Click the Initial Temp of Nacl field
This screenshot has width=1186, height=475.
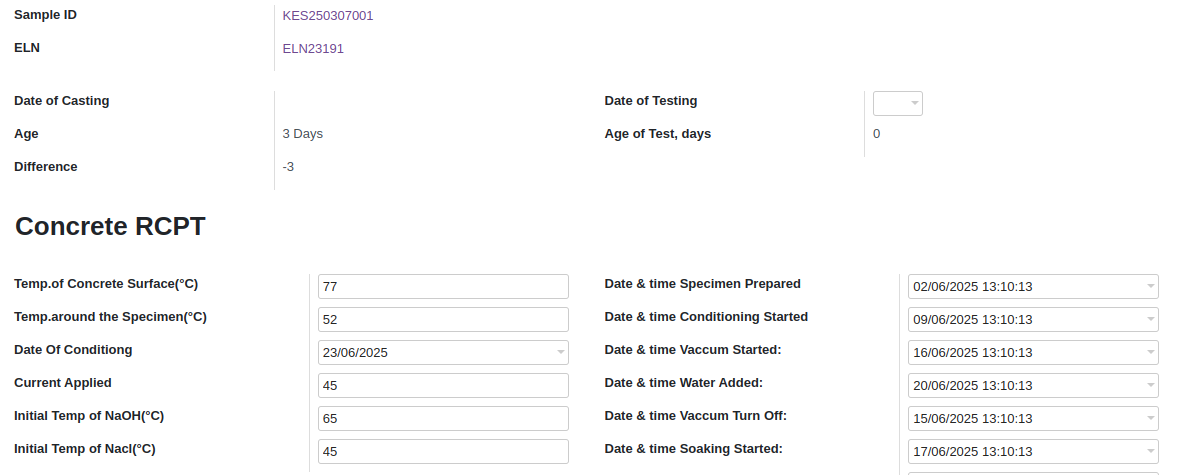point(443,452)
